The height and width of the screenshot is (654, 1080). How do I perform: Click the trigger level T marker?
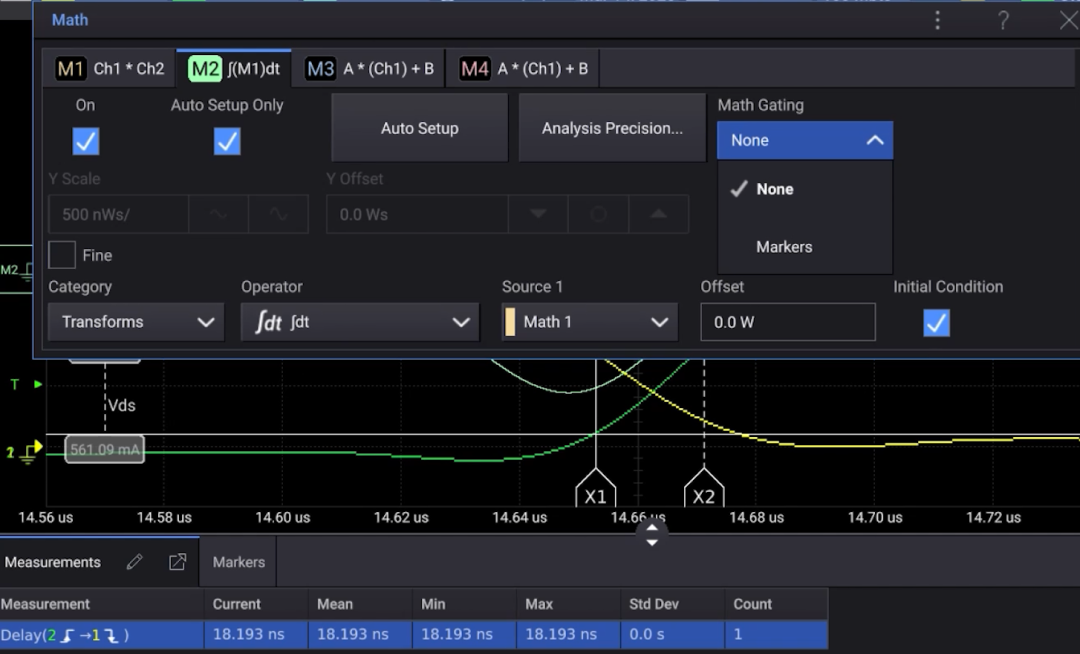(x=25, y=384)
